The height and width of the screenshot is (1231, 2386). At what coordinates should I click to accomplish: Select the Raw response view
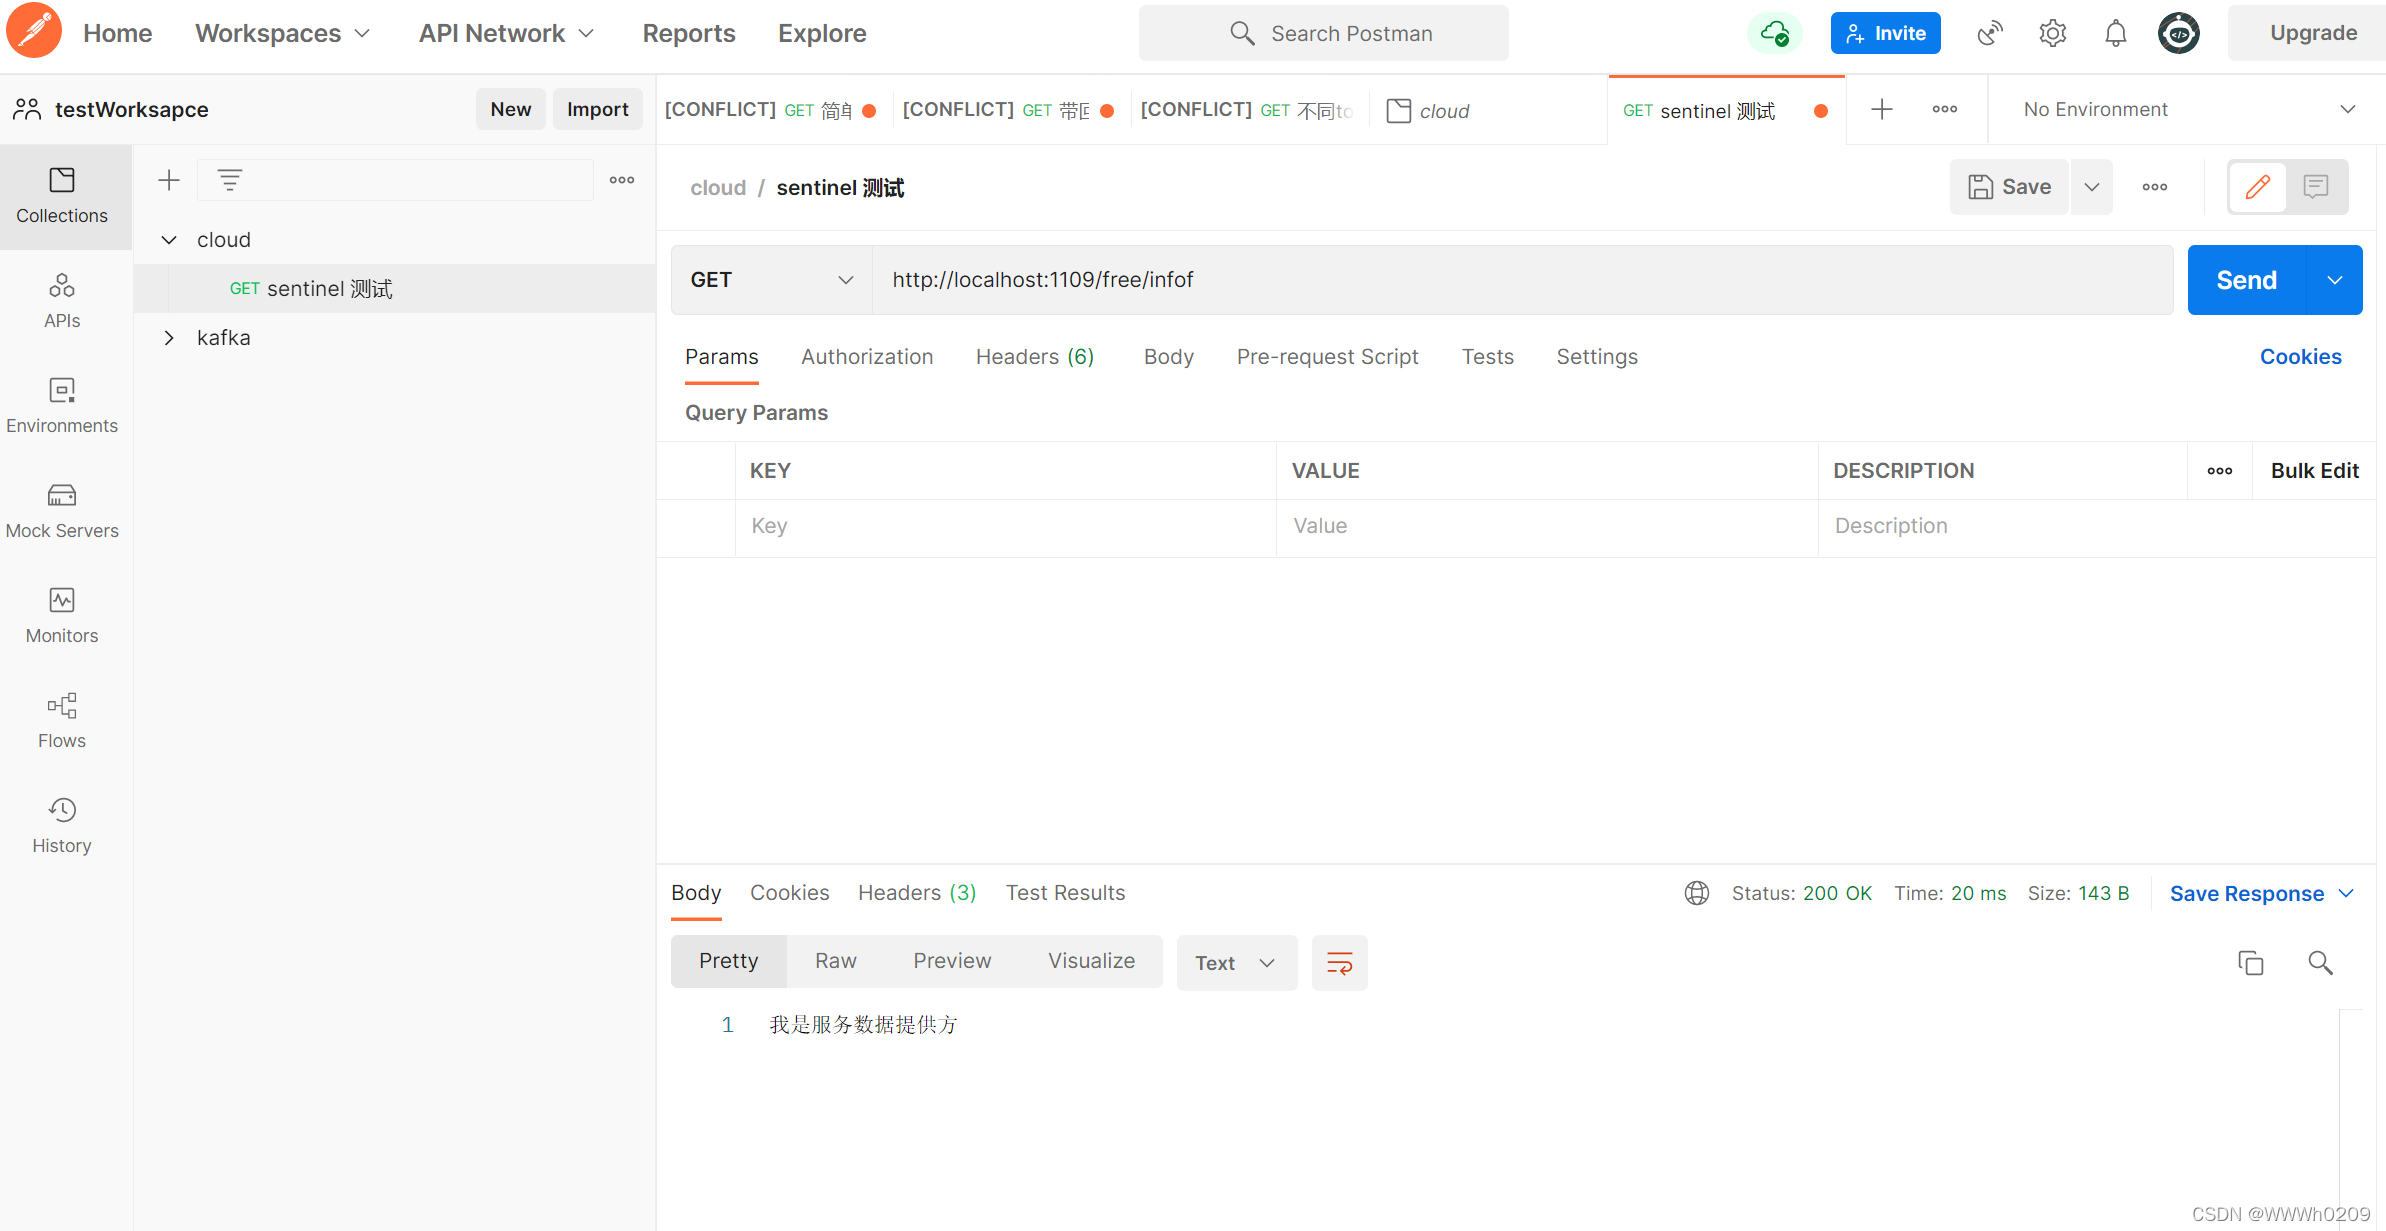[835, 961]
